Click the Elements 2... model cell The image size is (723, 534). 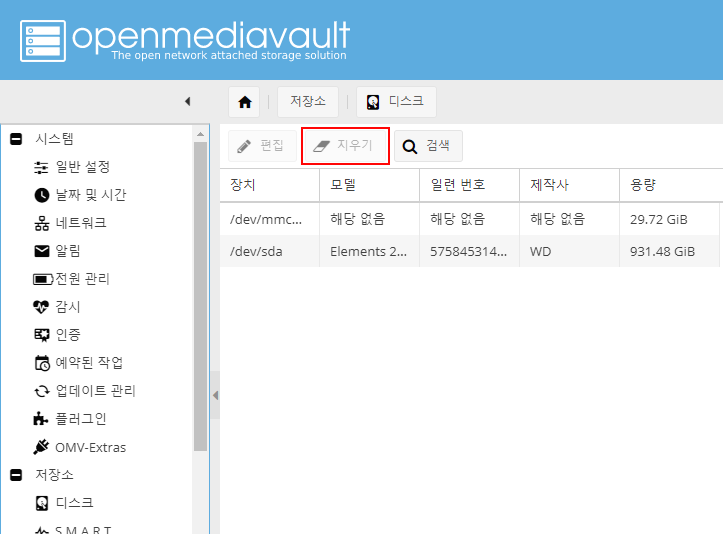tap(369, 251)
